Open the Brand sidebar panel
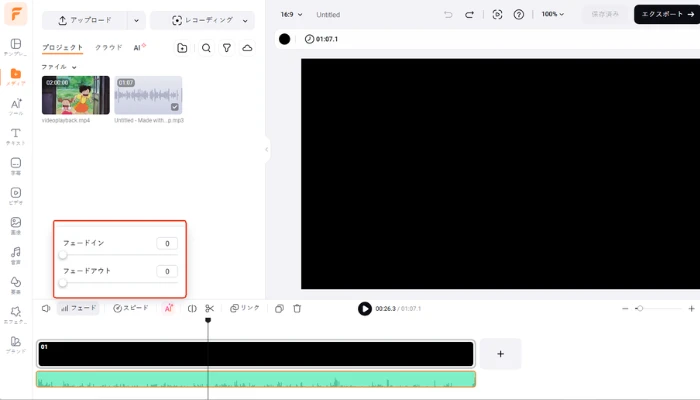Viewport: 700px width, 400px height. tap(16, 345)
